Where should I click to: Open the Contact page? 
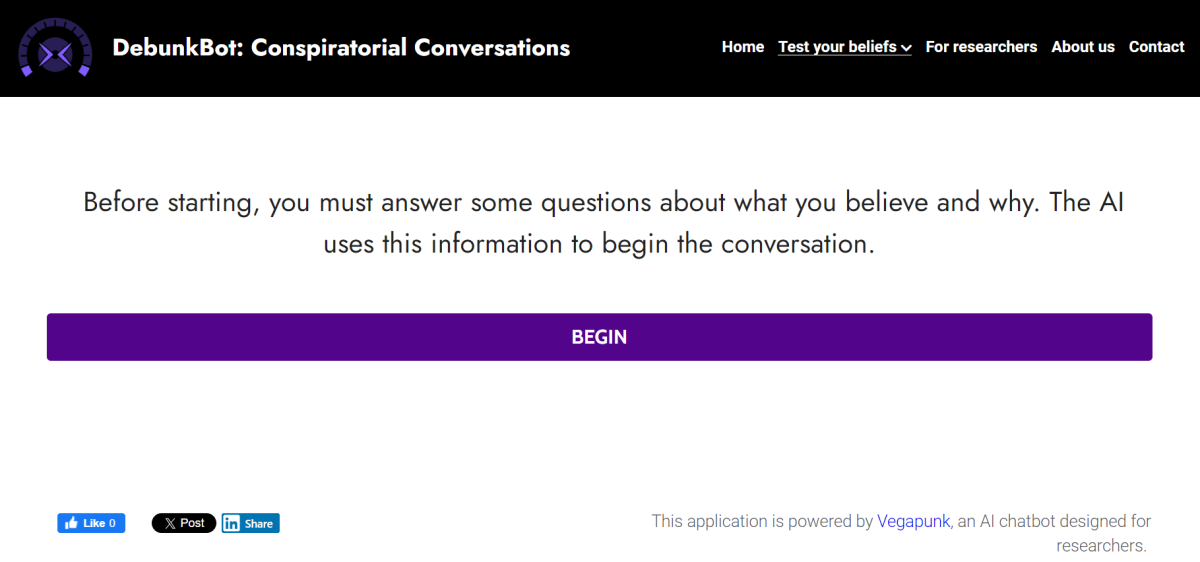[x=1156, y=47]
